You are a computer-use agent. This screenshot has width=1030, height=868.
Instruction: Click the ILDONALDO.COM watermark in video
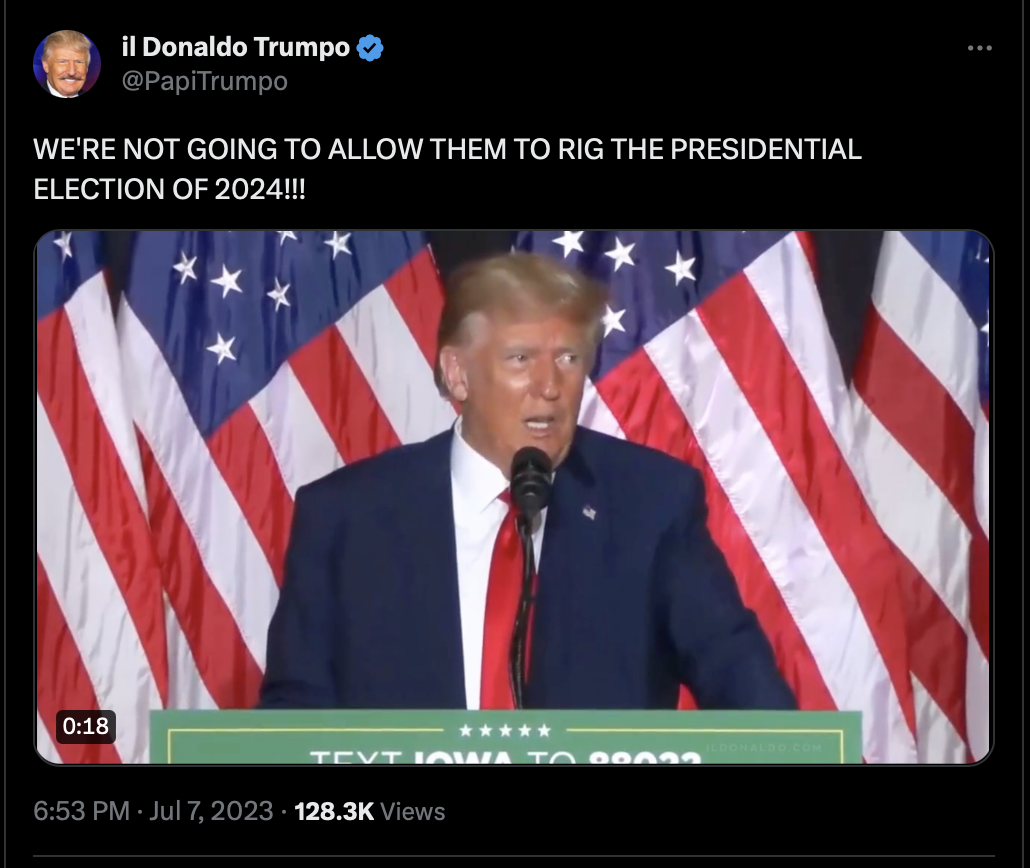pos(764,748)
